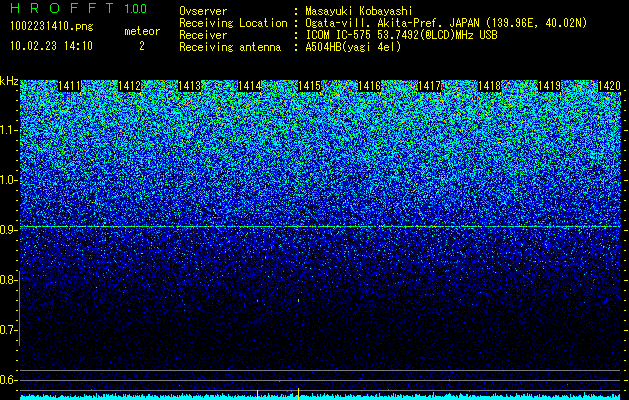Click the 1.0.0 version number
This screenshot has height=400, width=629.
click(x=135, y=8)
